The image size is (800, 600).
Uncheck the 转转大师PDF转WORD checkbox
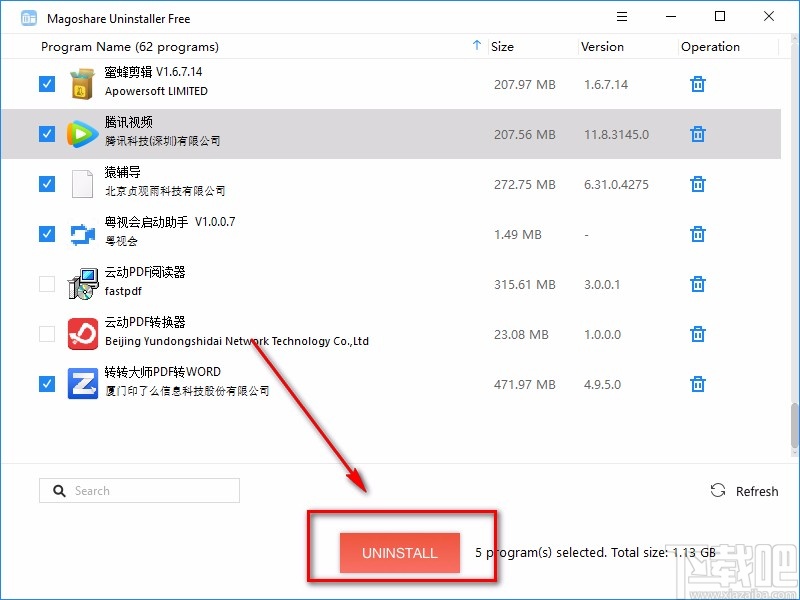point(47,384)
